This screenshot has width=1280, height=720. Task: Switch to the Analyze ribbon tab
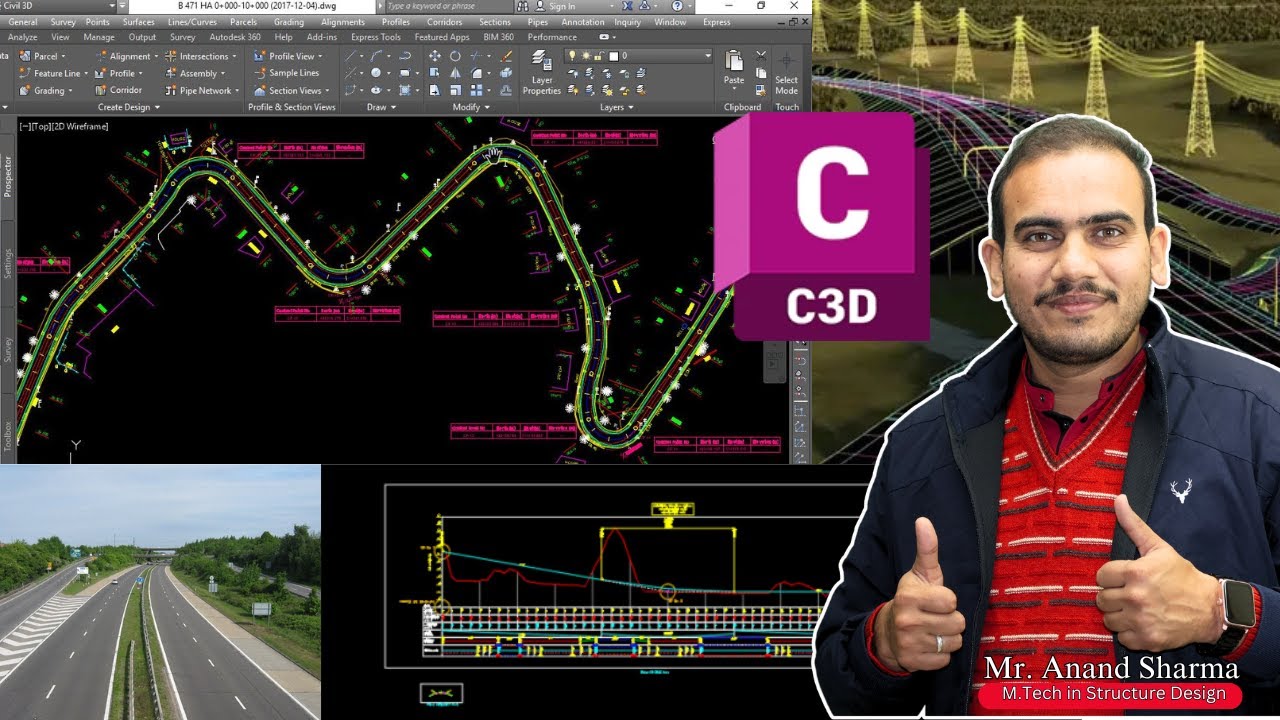pos(22,37)
